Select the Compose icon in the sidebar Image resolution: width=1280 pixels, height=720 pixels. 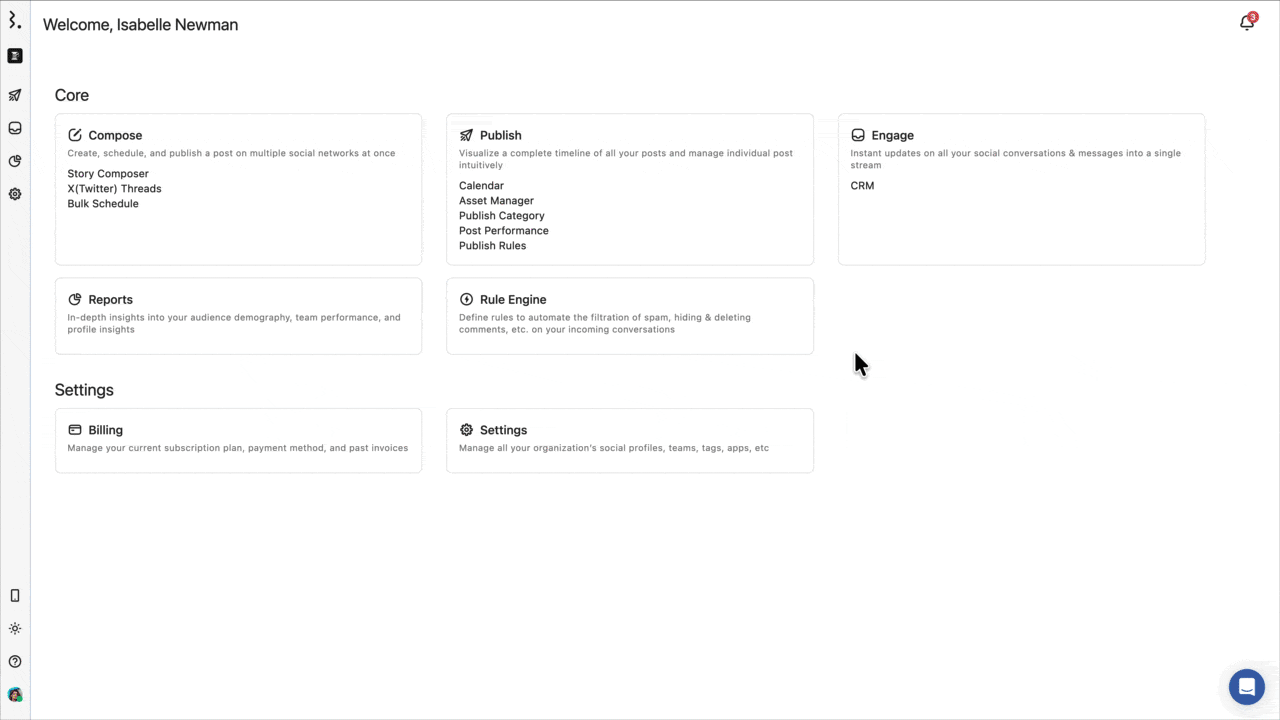pyautogui.click(x=15, y=56)
